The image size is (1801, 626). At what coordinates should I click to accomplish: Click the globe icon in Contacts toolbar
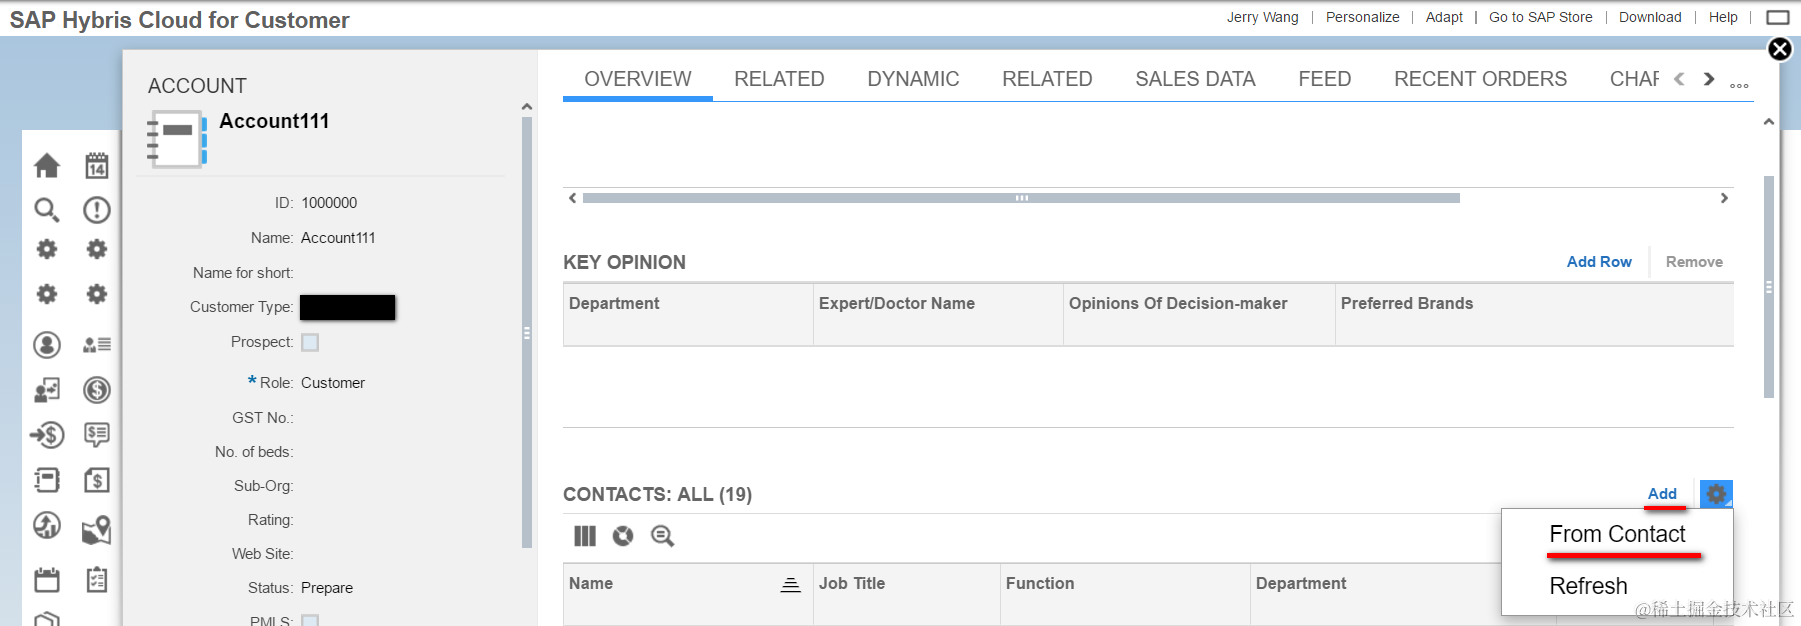(x=623, y=536)
